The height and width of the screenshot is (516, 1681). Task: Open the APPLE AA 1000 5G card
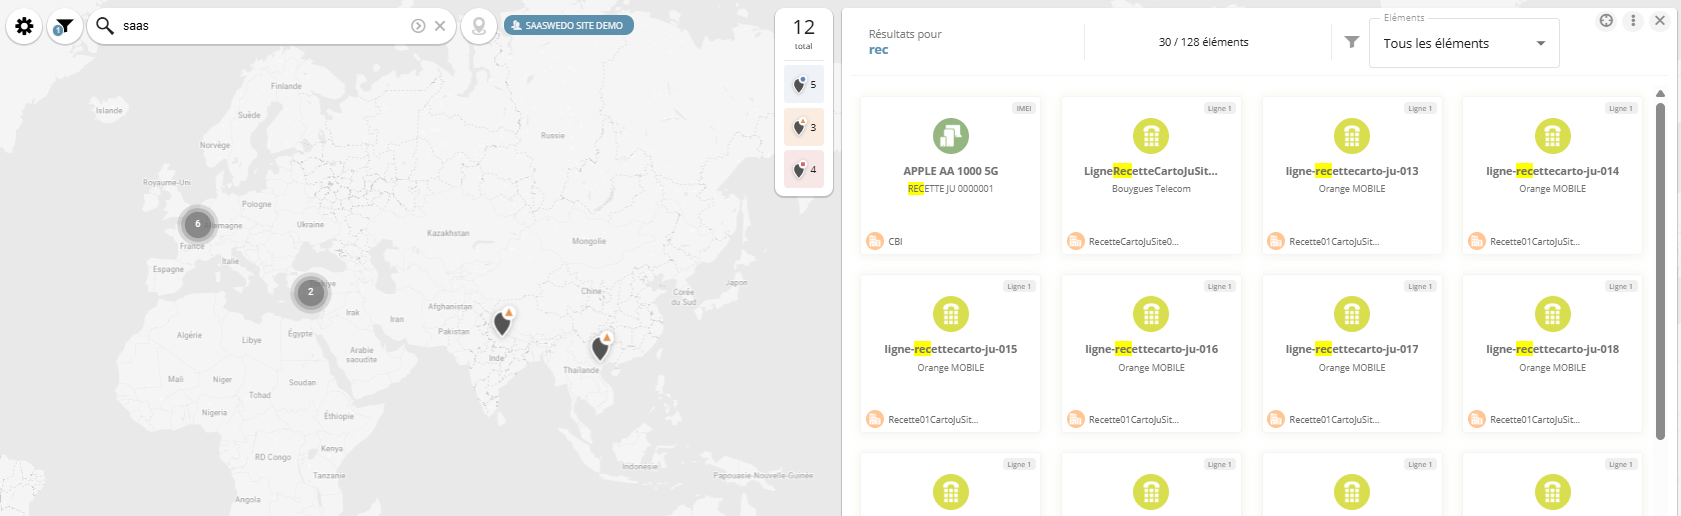point(950,175)
